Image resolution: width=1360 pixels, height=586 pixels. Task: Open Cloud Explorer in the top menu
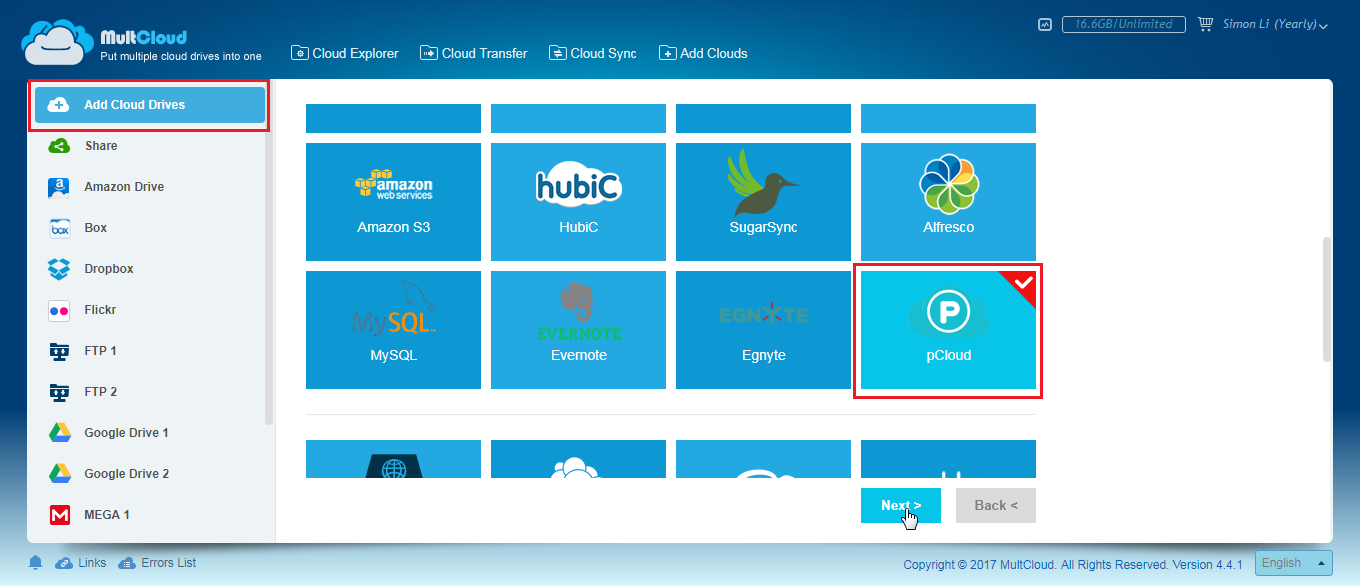(x=344, y=53)
